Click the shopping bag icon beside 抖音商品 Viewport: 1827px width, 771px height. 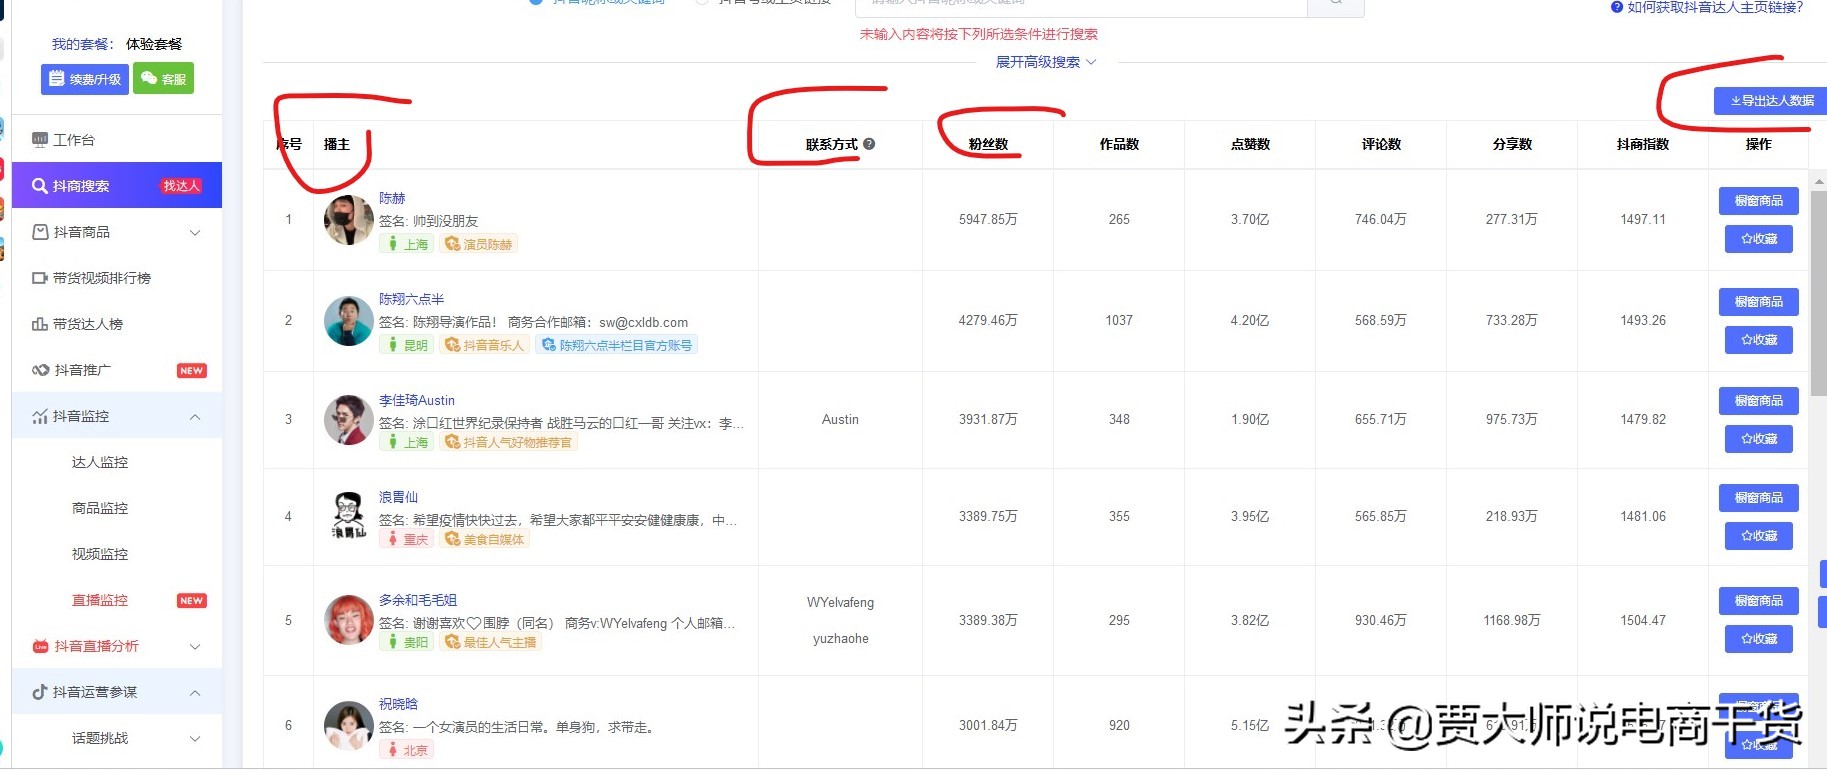[40, 232]
